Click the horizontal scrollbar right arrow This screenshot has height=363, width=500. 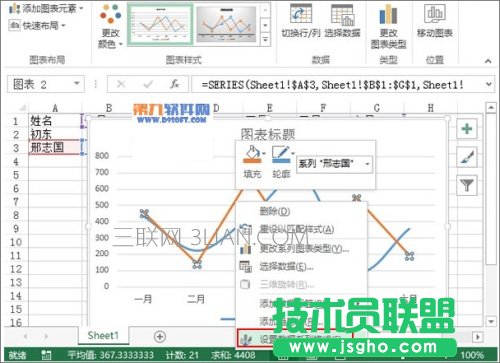(478, 337)
